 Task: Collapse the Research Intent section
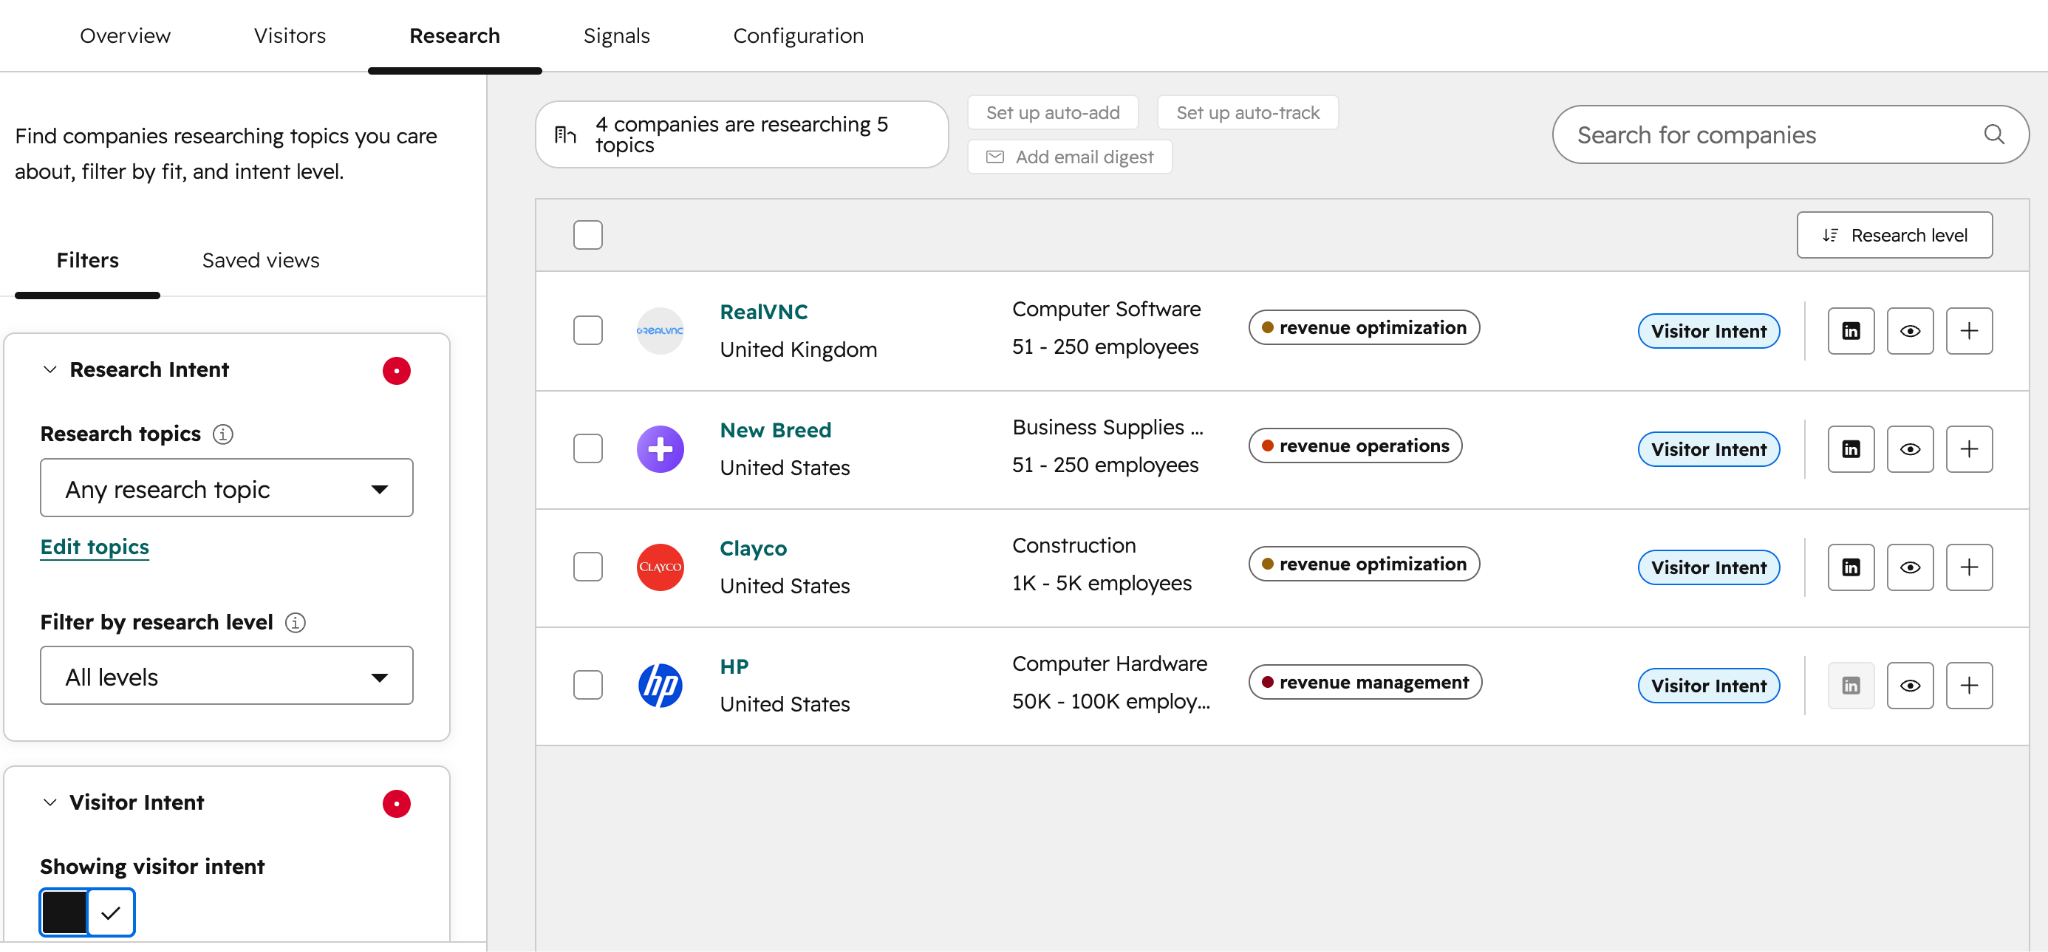click(50, 370)
